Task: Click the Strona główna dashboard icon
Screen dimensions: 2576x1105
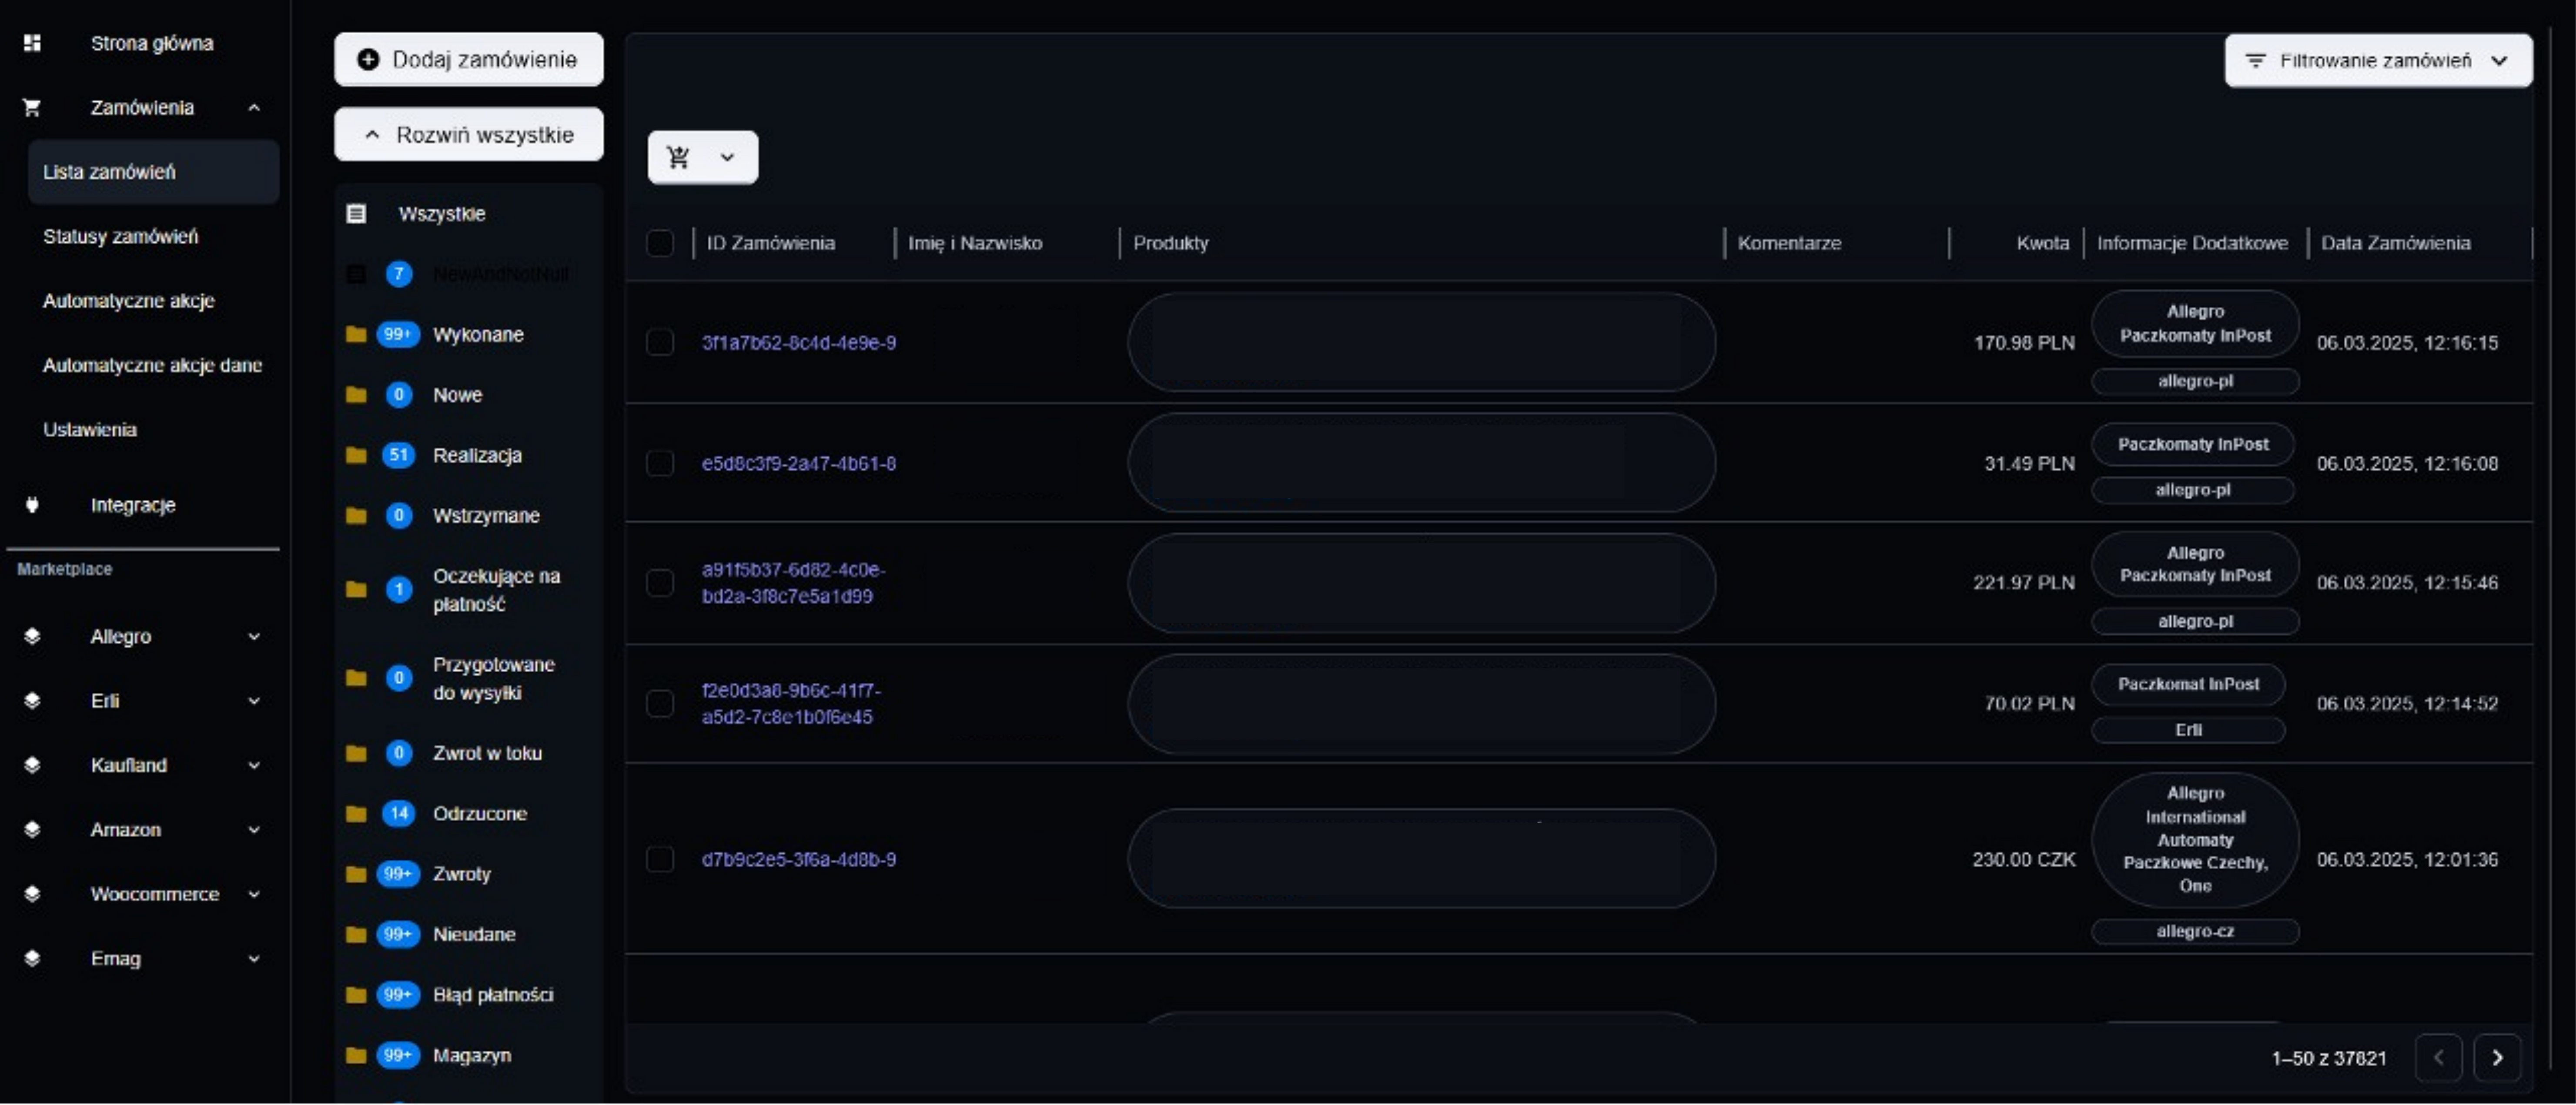Action: click(x=32, y=43)
